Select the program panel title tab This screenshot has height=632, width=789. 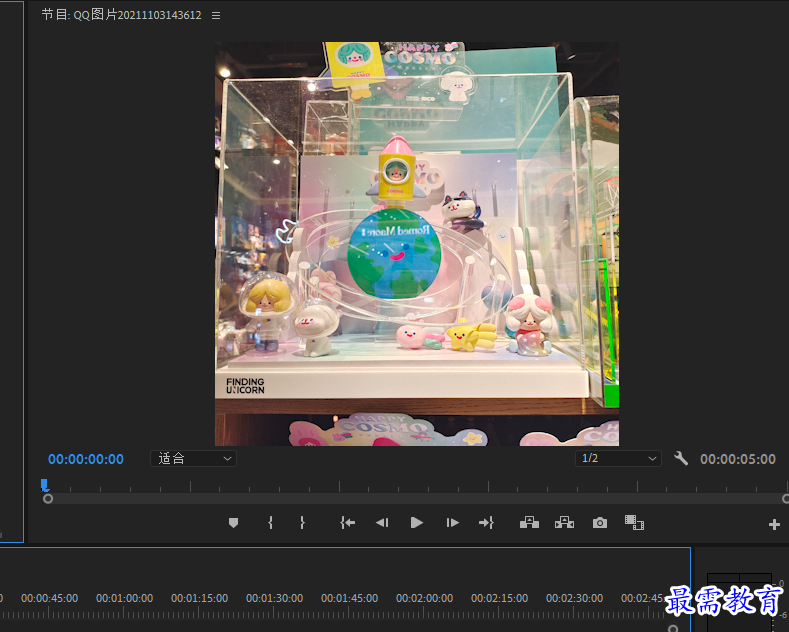point(121,15)
